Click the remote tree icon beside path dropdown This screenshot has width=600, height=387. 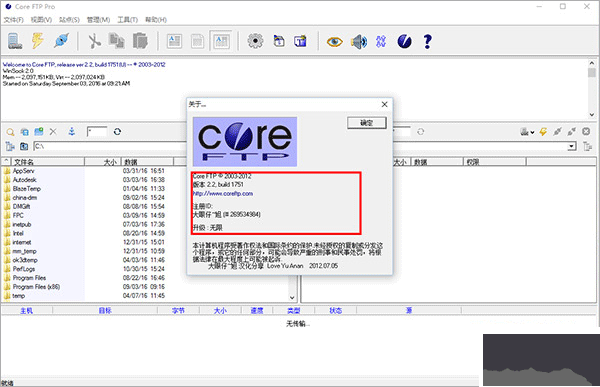point(587,146)
